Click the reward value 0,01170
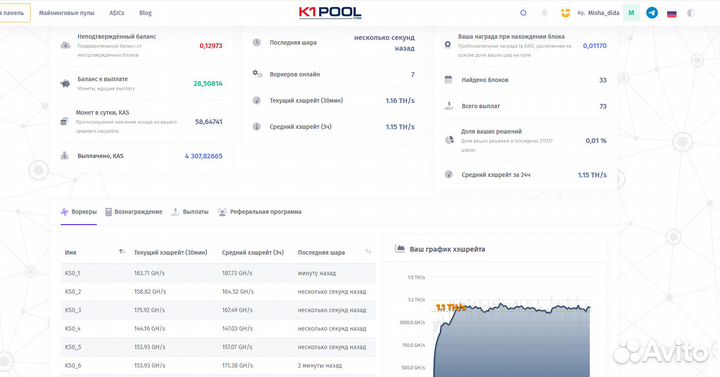The width and height of the screenshot is (720, 377). [x=595, y=45]
